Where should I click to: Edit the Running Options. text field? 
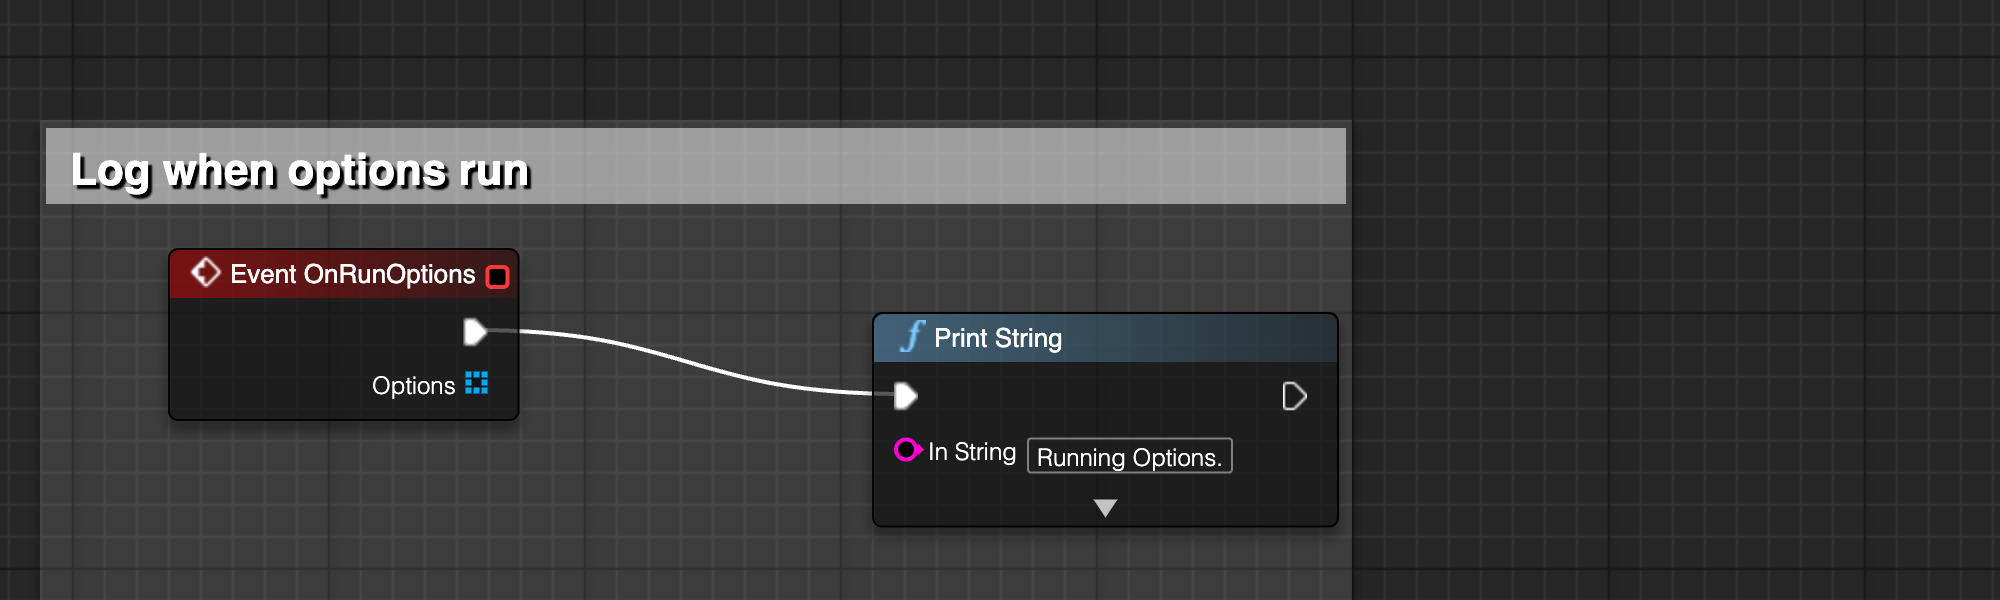[x=1129, y=456]
